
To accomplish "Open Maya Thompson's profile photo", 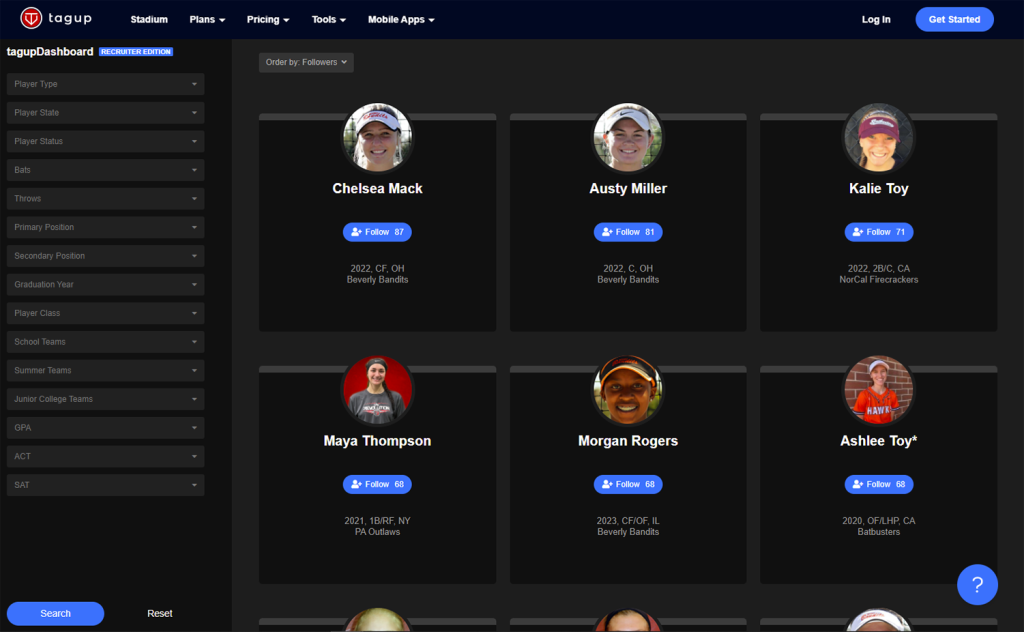I will (x=377, y=390).
